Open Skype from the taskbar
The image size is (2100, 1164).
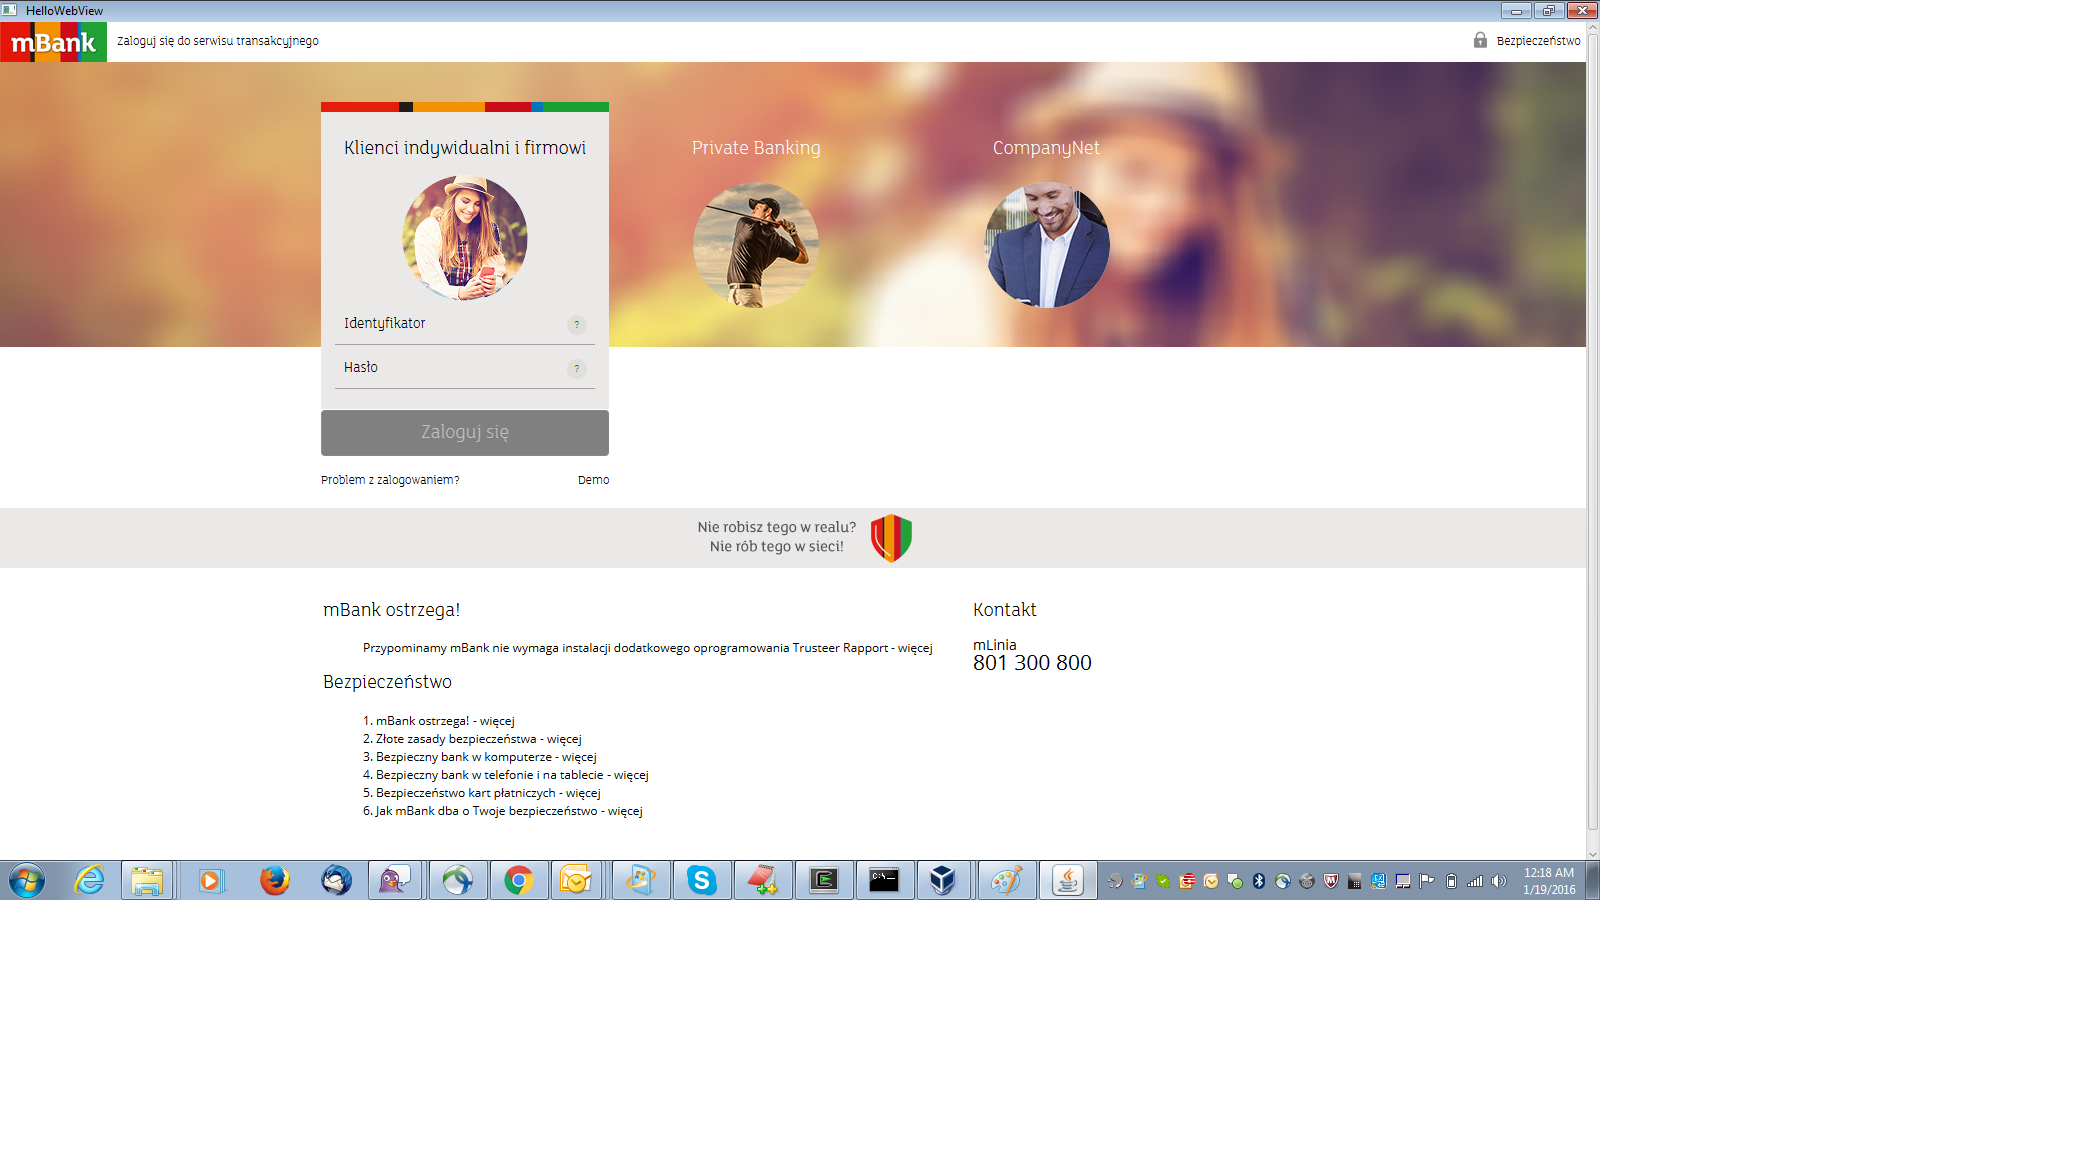702,880
